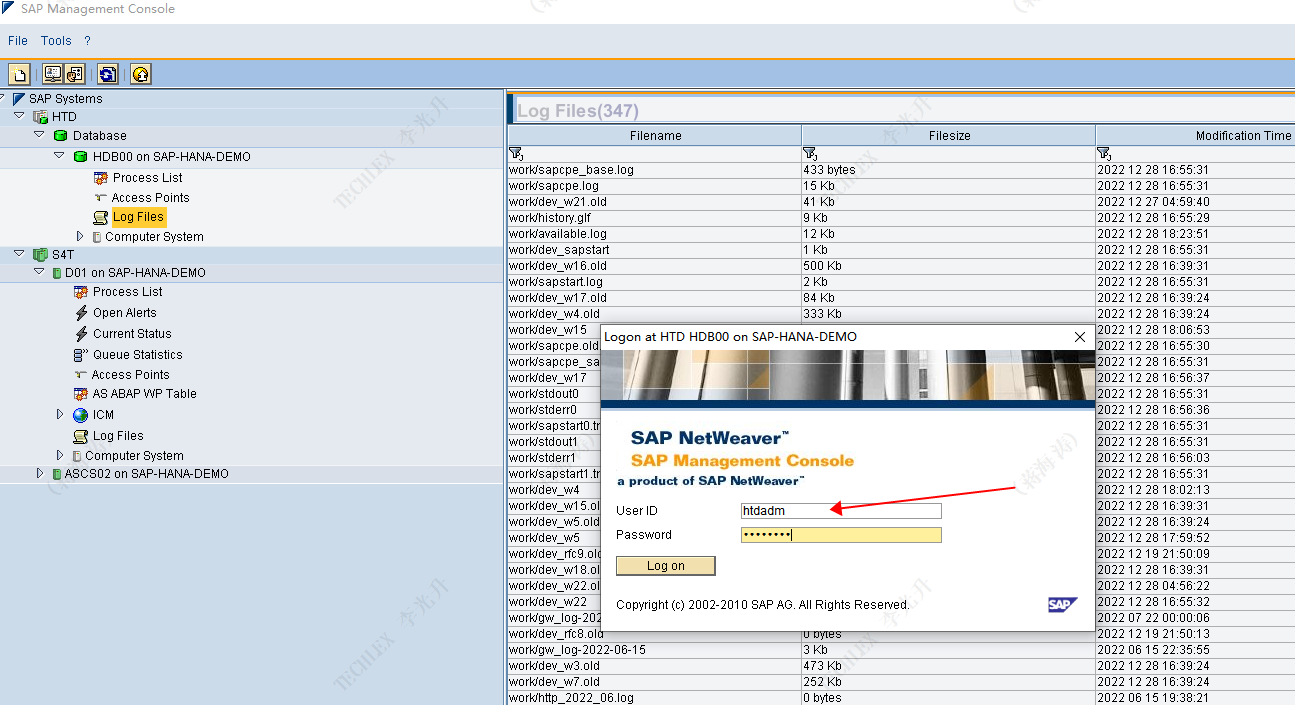The height and width of the screenshot is (705, 1295).
Task: Click the Current Status lightning icon
Action: [81, 334]
